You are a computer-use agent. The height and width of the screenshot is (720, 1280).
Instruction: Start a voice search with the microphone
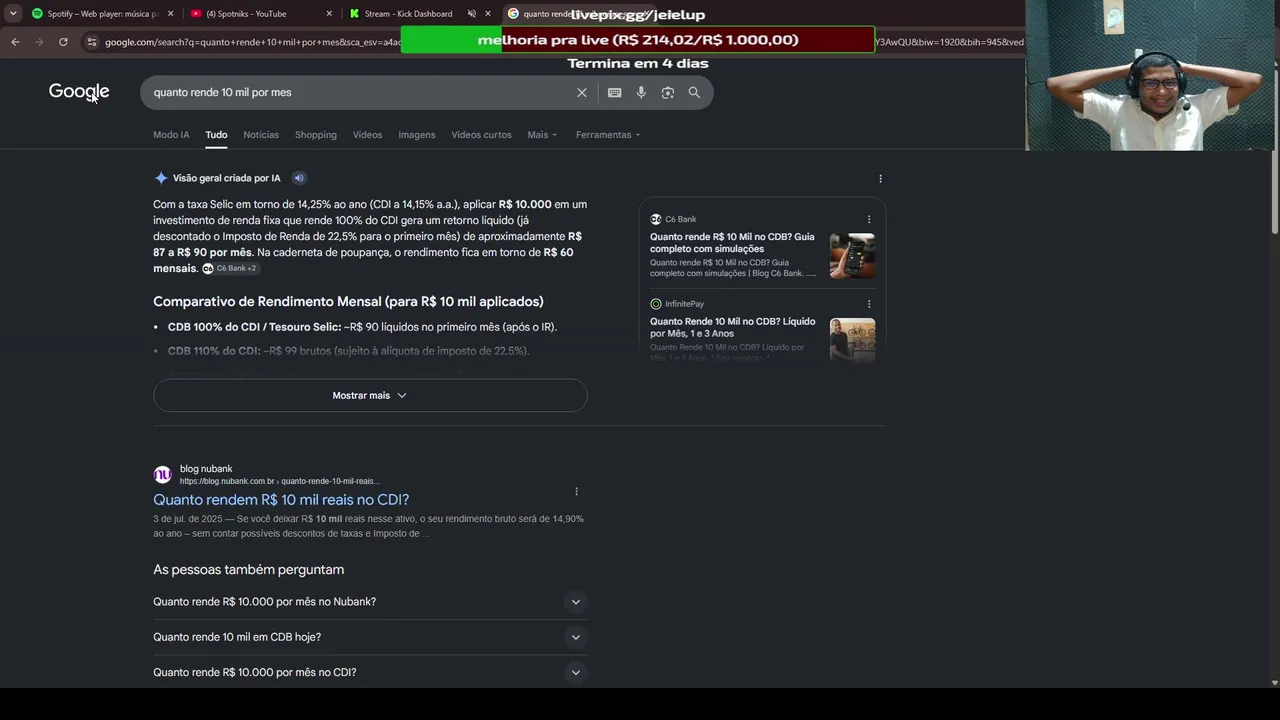[x=641, y=93]
